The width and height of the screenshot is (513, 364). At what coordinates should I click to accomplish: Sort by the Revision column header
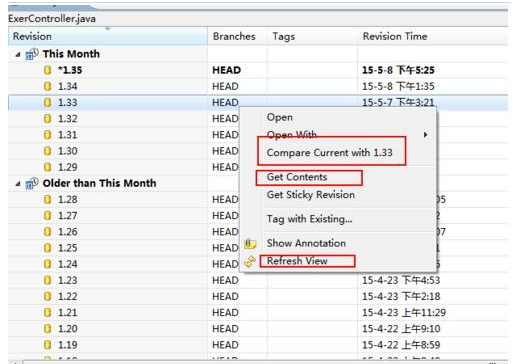click(x=108, y=36)
